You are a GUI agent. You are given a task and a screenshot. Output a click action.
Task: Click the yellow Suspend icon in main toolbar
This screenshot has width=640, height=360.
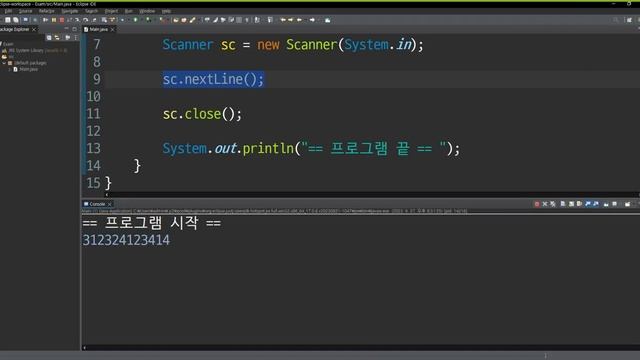(53, 20)
